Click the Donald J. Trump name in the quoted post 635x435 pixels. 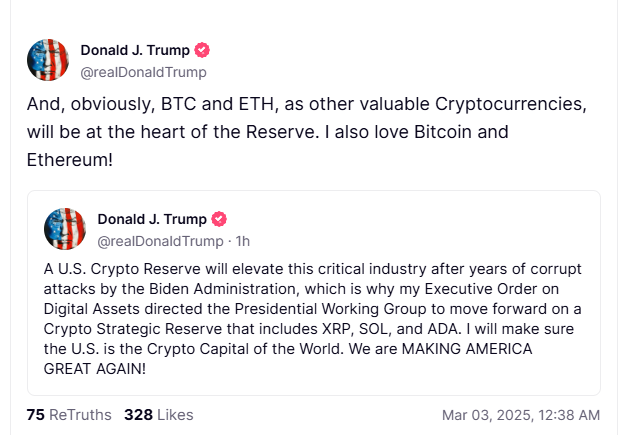[x=152, y=219]
